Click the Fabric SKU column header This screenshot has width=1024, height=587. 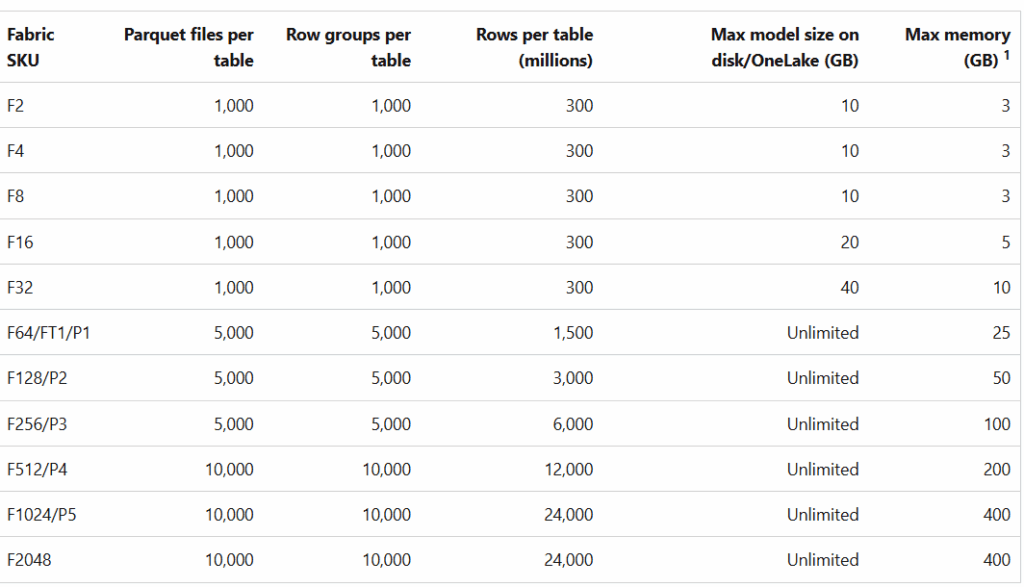[x=31, y=47]
